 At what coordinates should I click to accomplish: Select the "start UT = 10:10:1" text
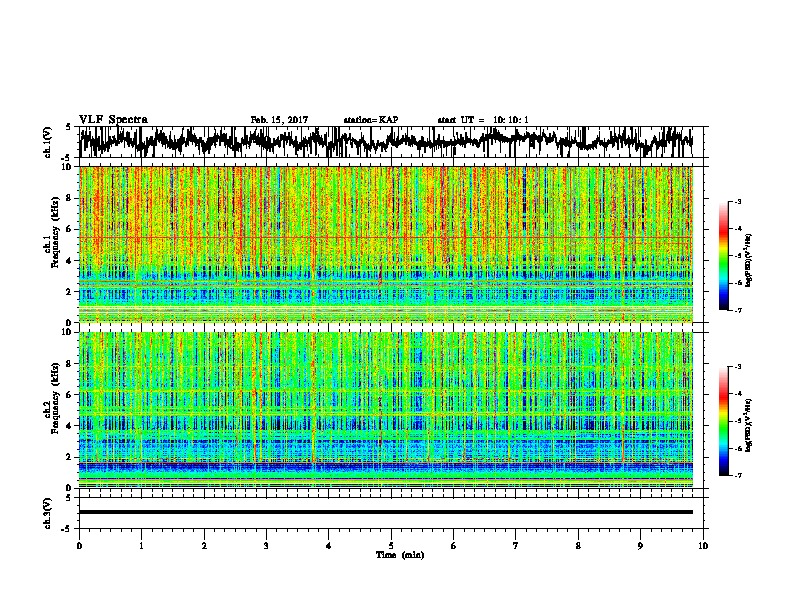[483, 120]
